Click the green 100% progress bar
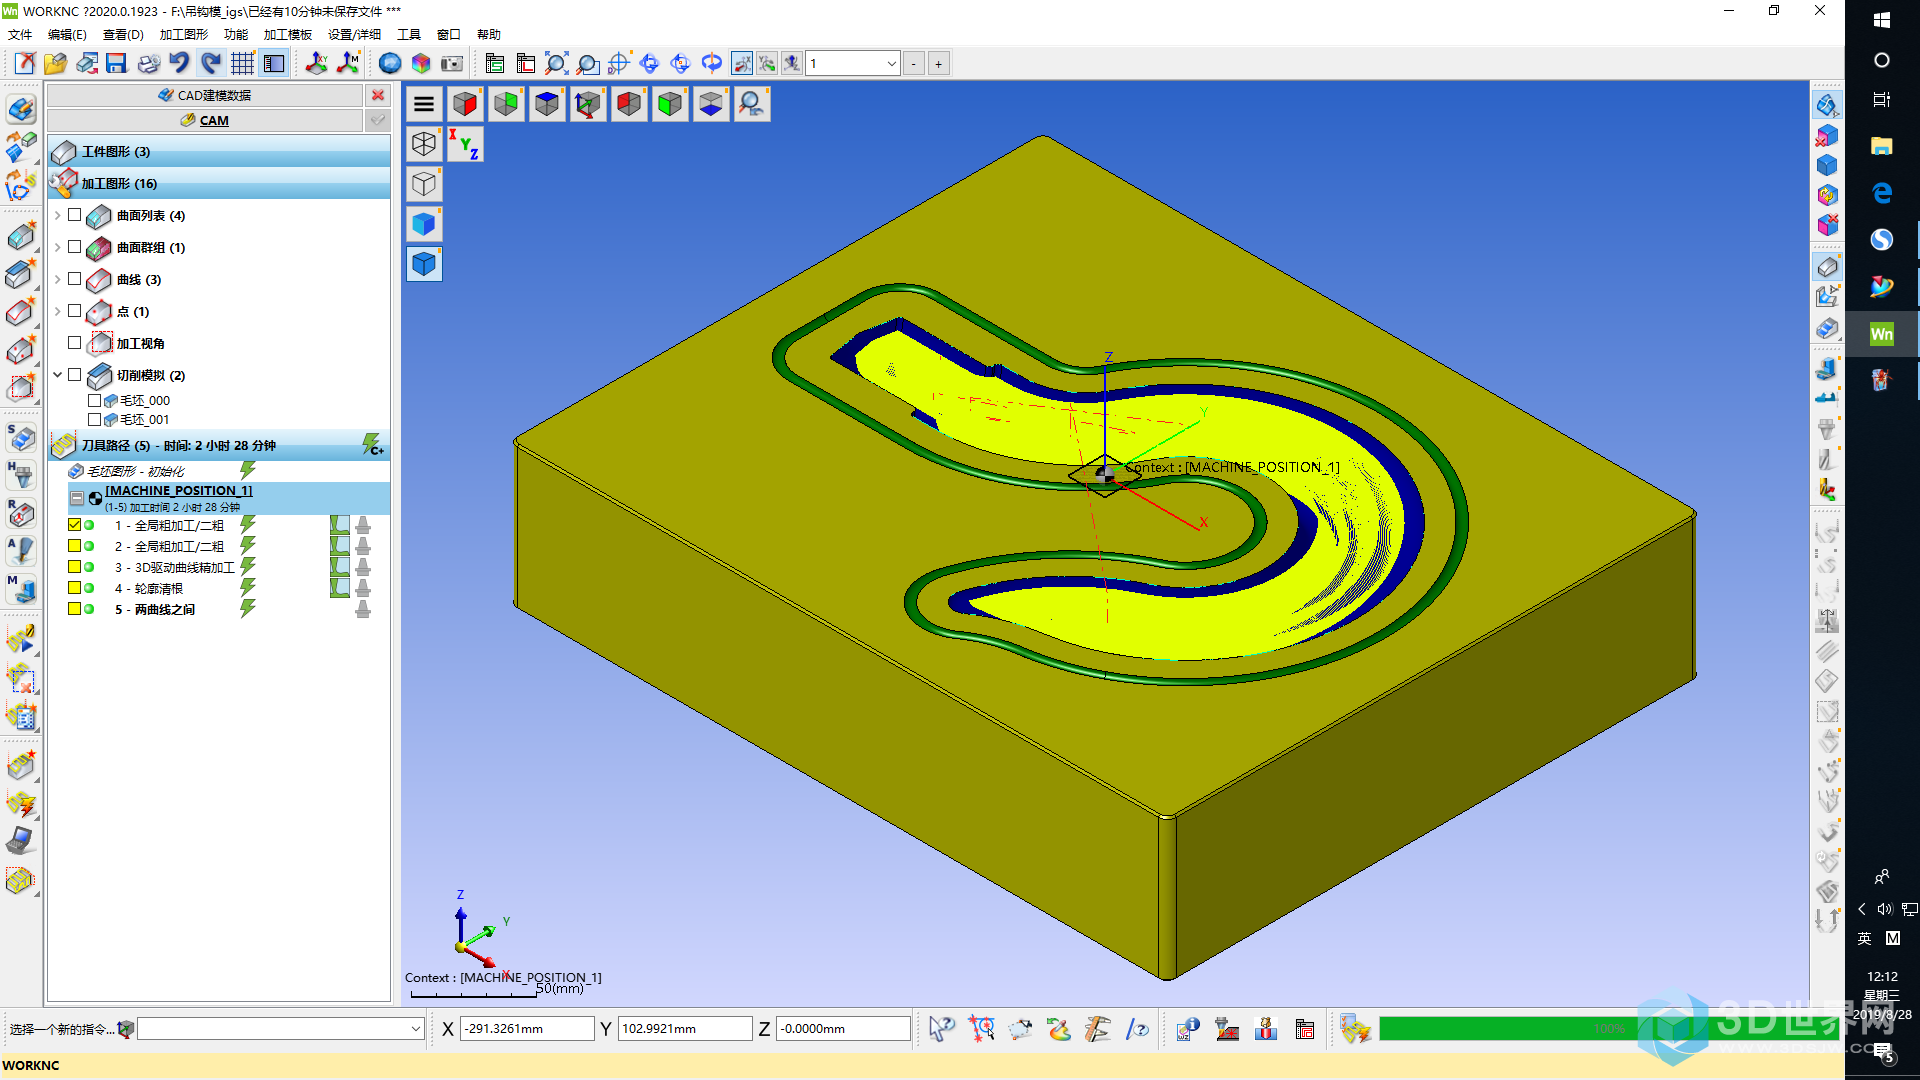The height and width of the screenshot is (1080, 1920). point(1608,1028)
